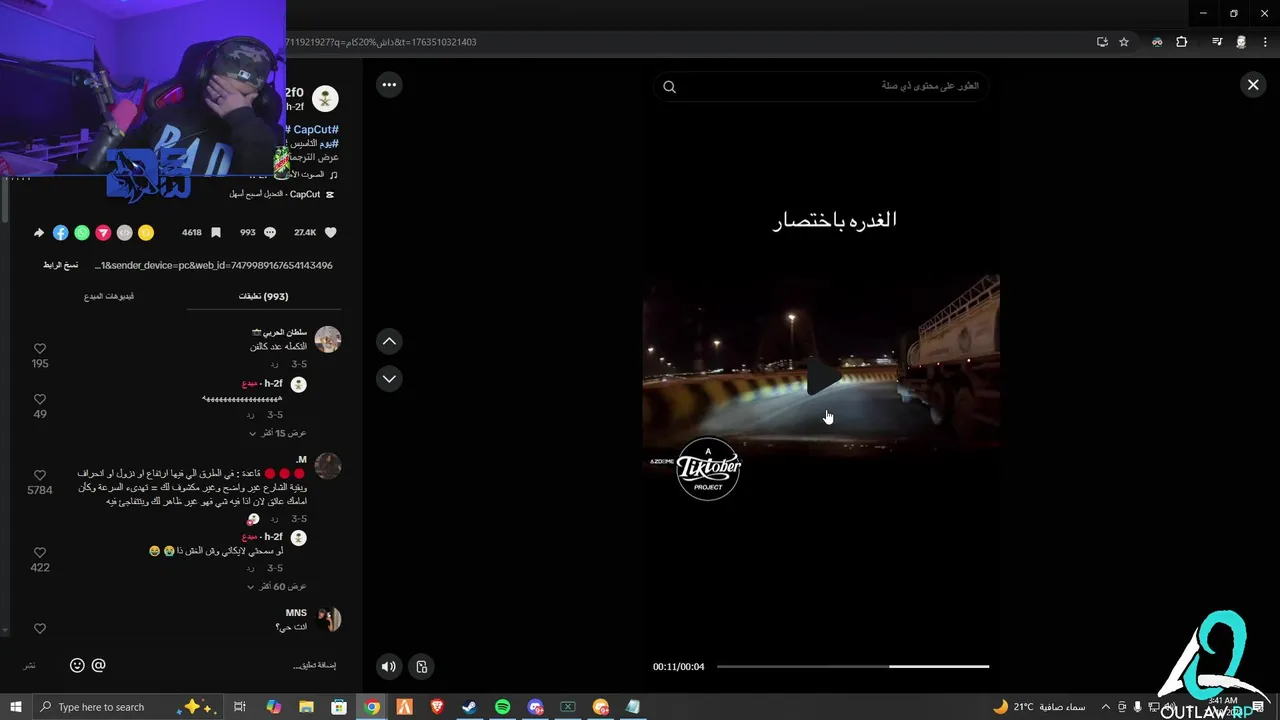Bookmark this page with the star icon
This screenshot has width=1280, height=720.
pos(1124,42)
